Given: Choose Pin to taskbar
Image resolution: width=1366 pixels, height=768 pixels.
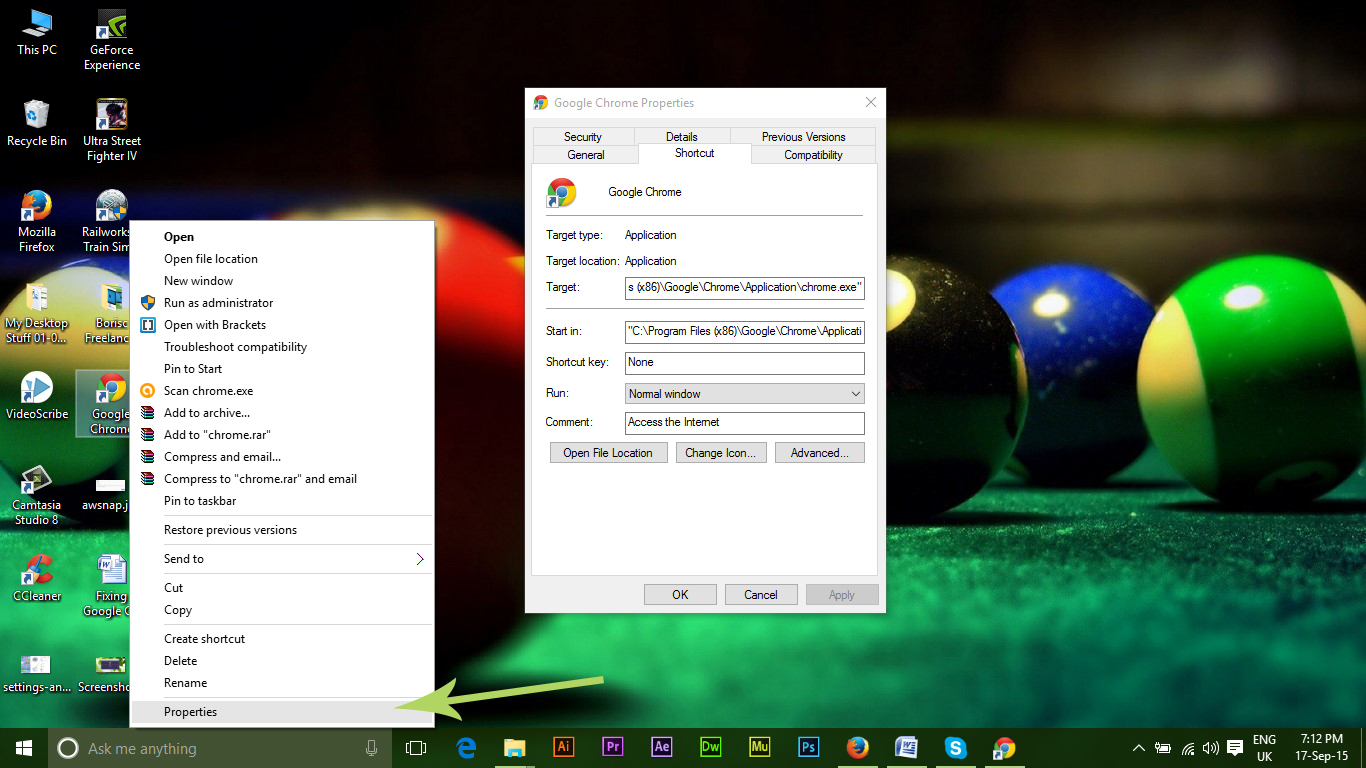Looking at the screenshot, I should click(283, 501).
